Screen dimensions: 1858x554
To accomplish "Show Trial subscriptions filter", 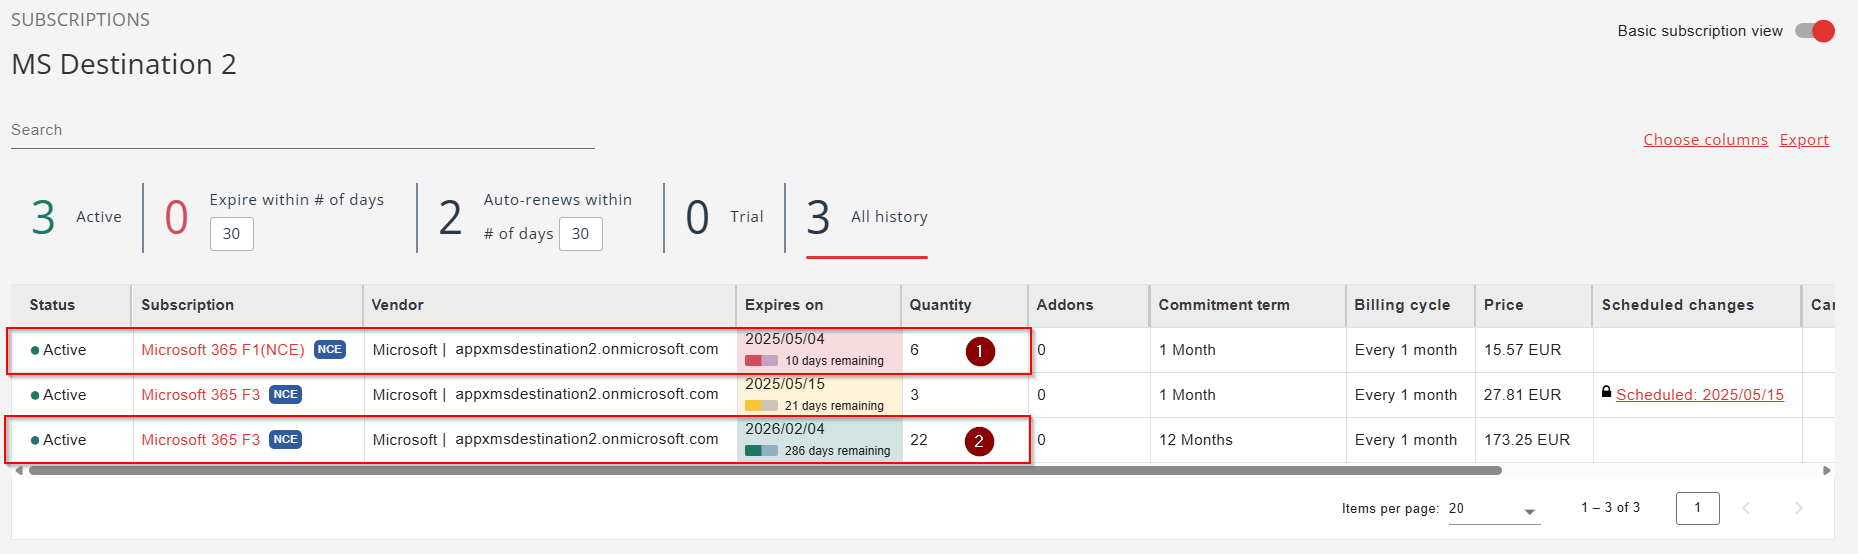I will click(724, 217).
